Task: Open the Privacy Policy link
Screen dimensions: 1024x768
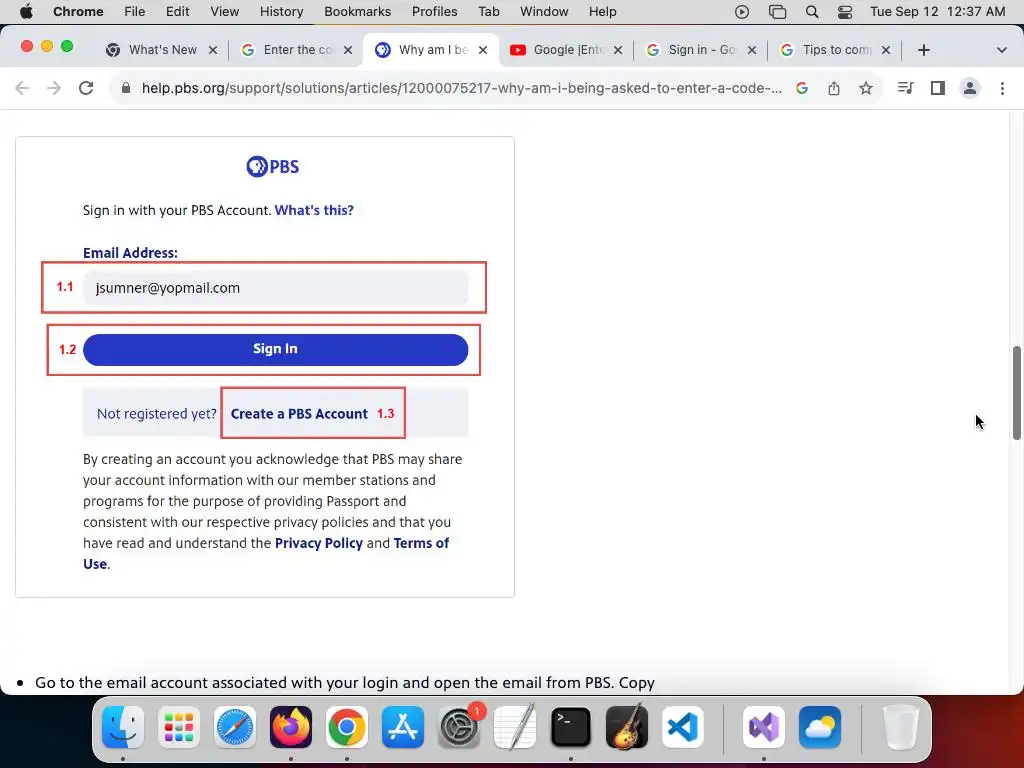Action: (x=319, y=543)
